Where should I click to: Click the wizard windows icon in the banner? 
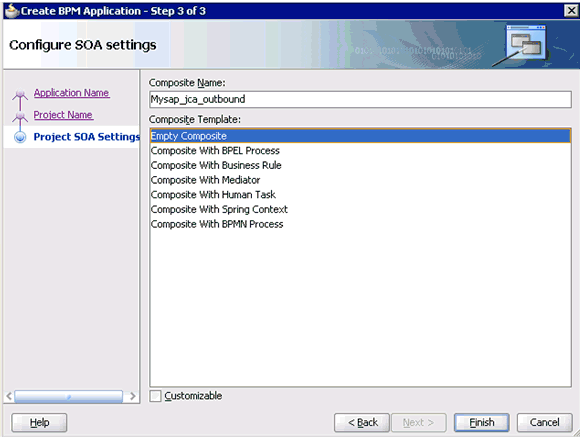(x=526, y=43)
